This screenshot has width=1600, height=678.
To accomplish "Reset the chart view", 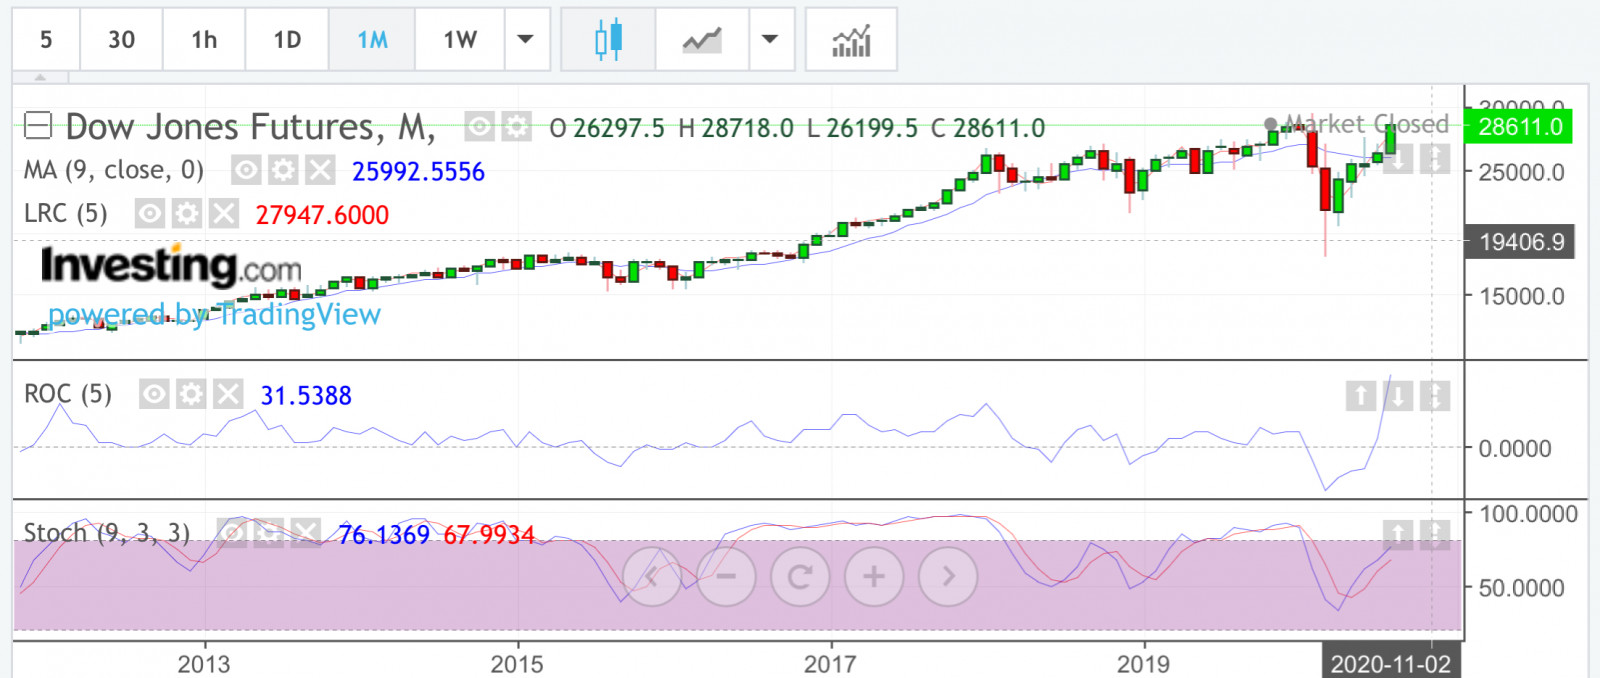I will (800, 576).
